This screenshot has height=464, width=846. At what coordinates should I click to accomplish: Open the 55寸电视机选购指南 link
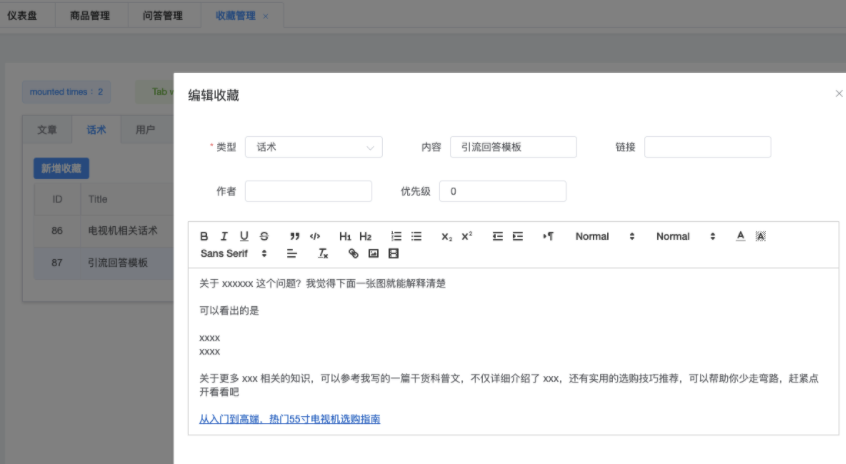coord(290,419)
